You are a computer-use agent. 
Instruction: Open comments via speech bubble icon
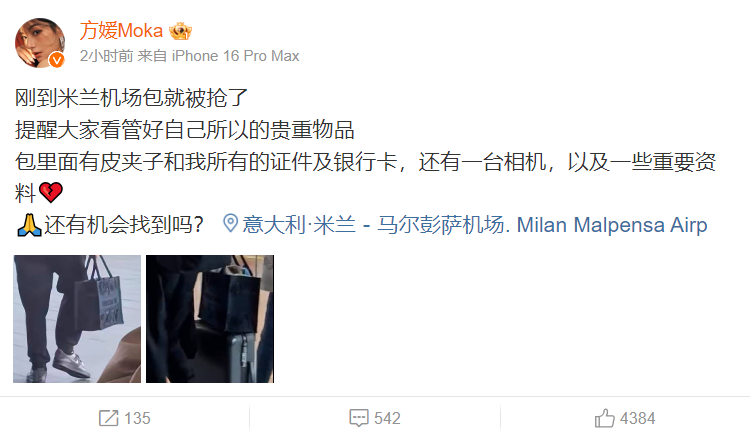click(359, 418)
